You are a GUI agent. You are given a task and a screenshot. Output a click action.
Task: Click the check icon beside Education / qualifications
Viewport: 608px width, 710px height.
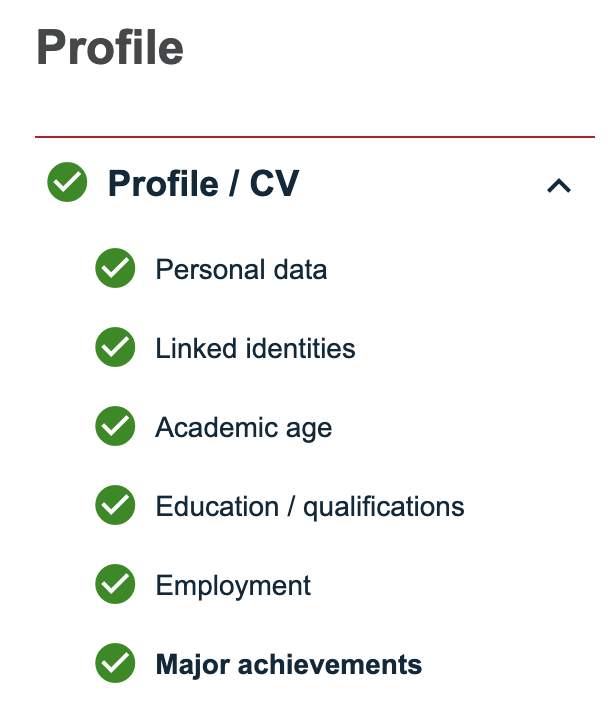(x=115, y=506)
